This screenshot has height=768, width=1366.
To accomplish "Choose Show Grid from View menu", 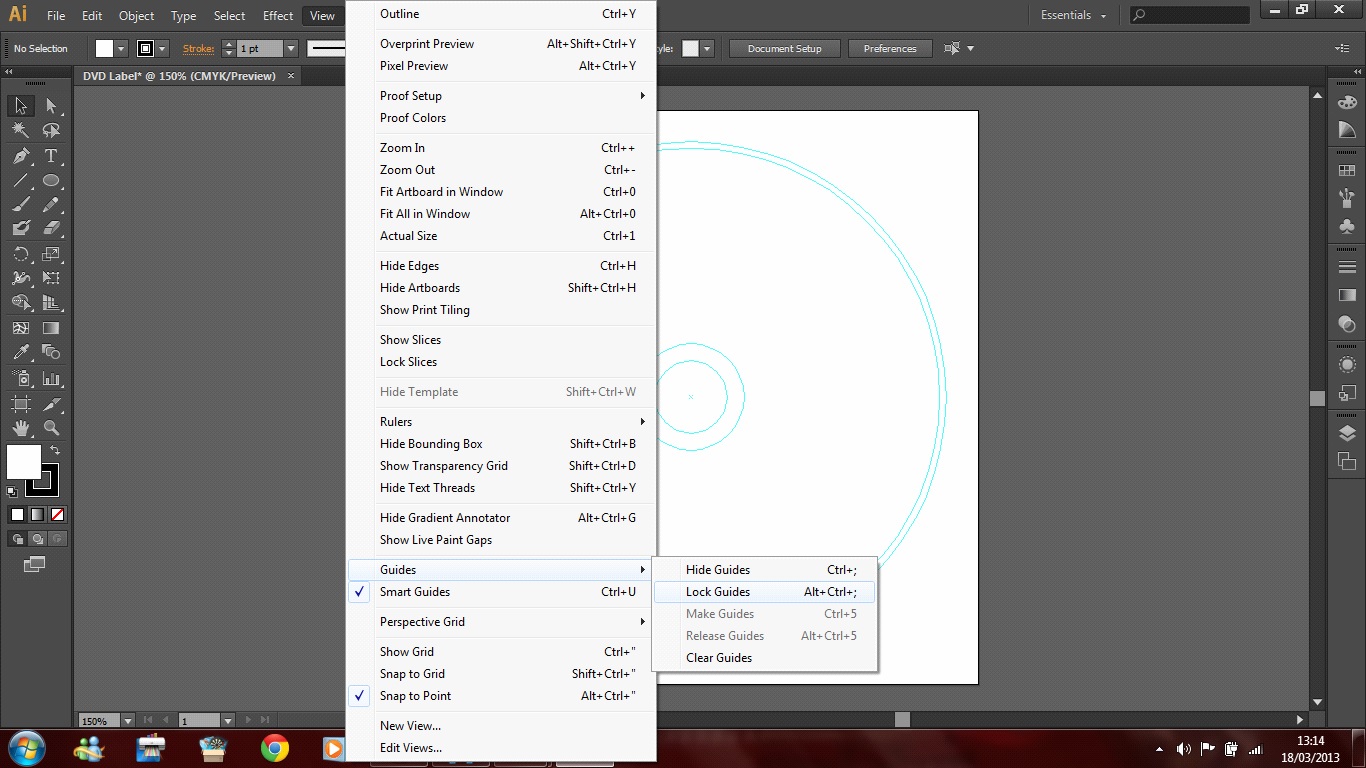I will pyautogui.click(x=502, y=652).
